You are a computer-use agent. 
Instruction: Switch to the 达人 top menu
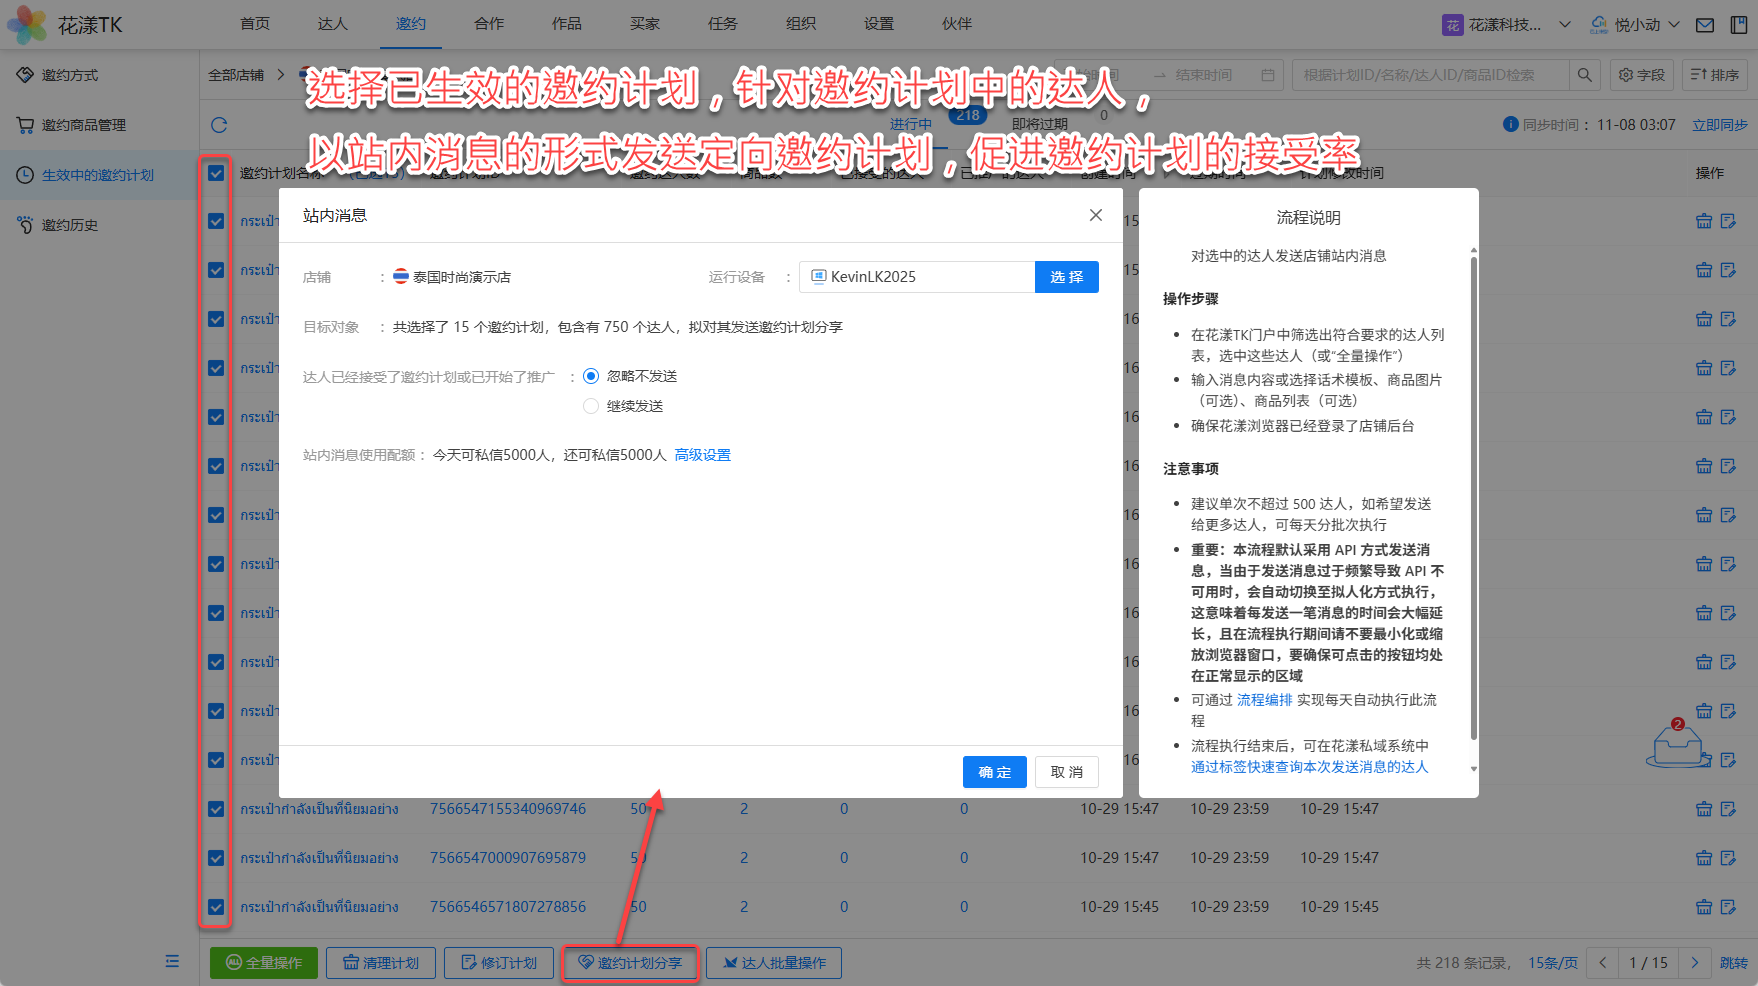pyautogui.click(x=332, y=24)
